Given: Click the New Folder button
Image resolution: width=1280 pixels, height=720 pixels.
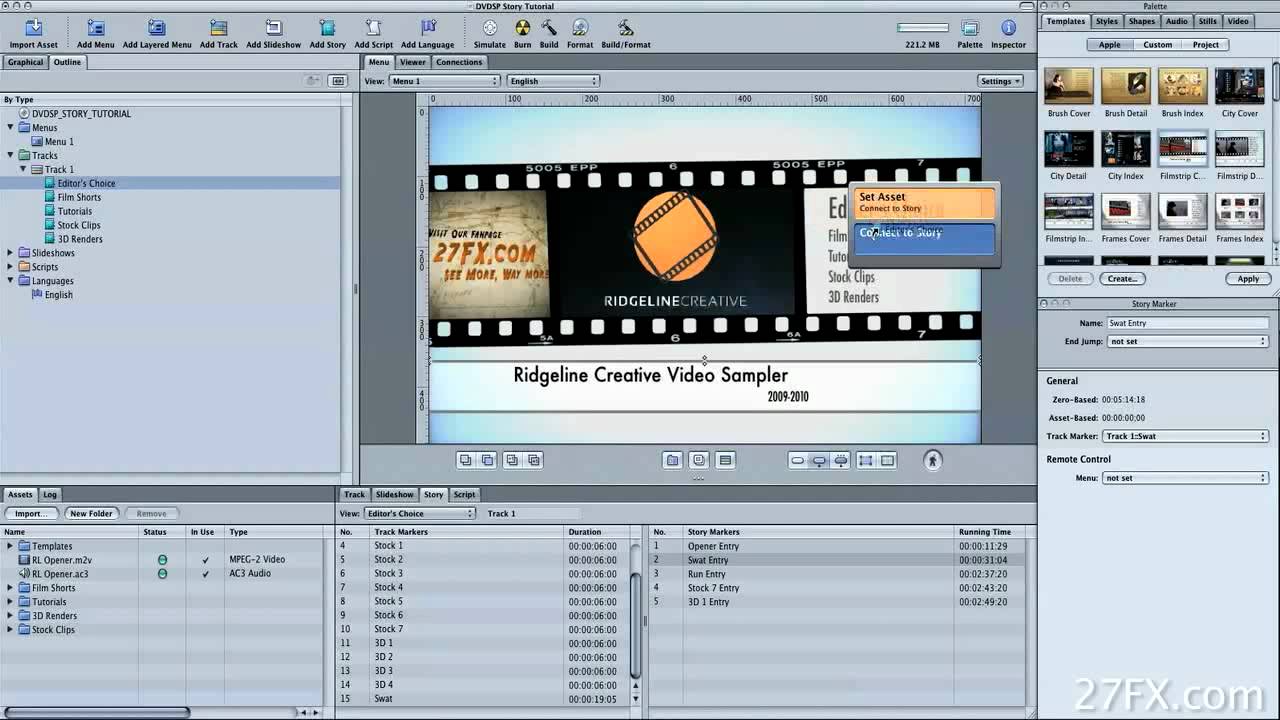Looking at the screenshot, I should click(x=91, y=513).
